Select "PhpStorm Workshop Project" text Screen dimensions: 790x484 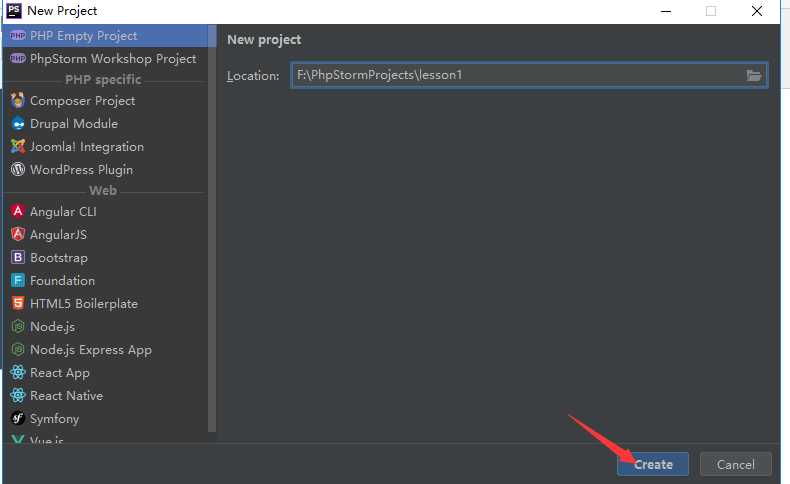pos(113,59)
